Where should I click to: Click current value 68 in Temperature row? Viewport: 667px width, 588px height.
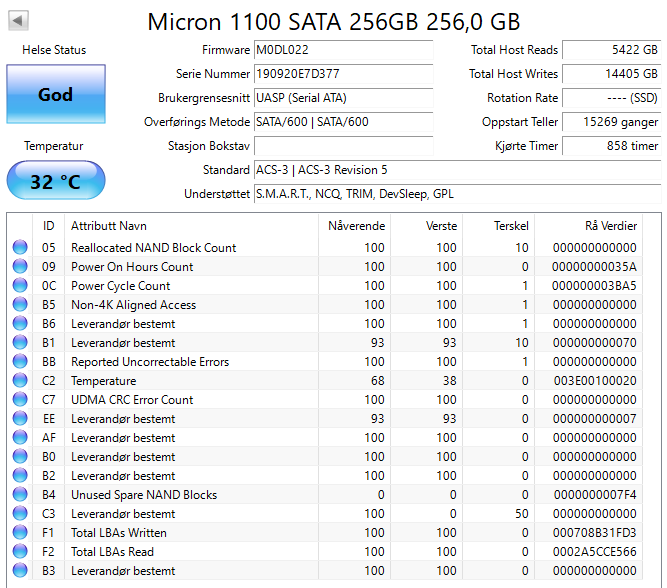point(377,380)
